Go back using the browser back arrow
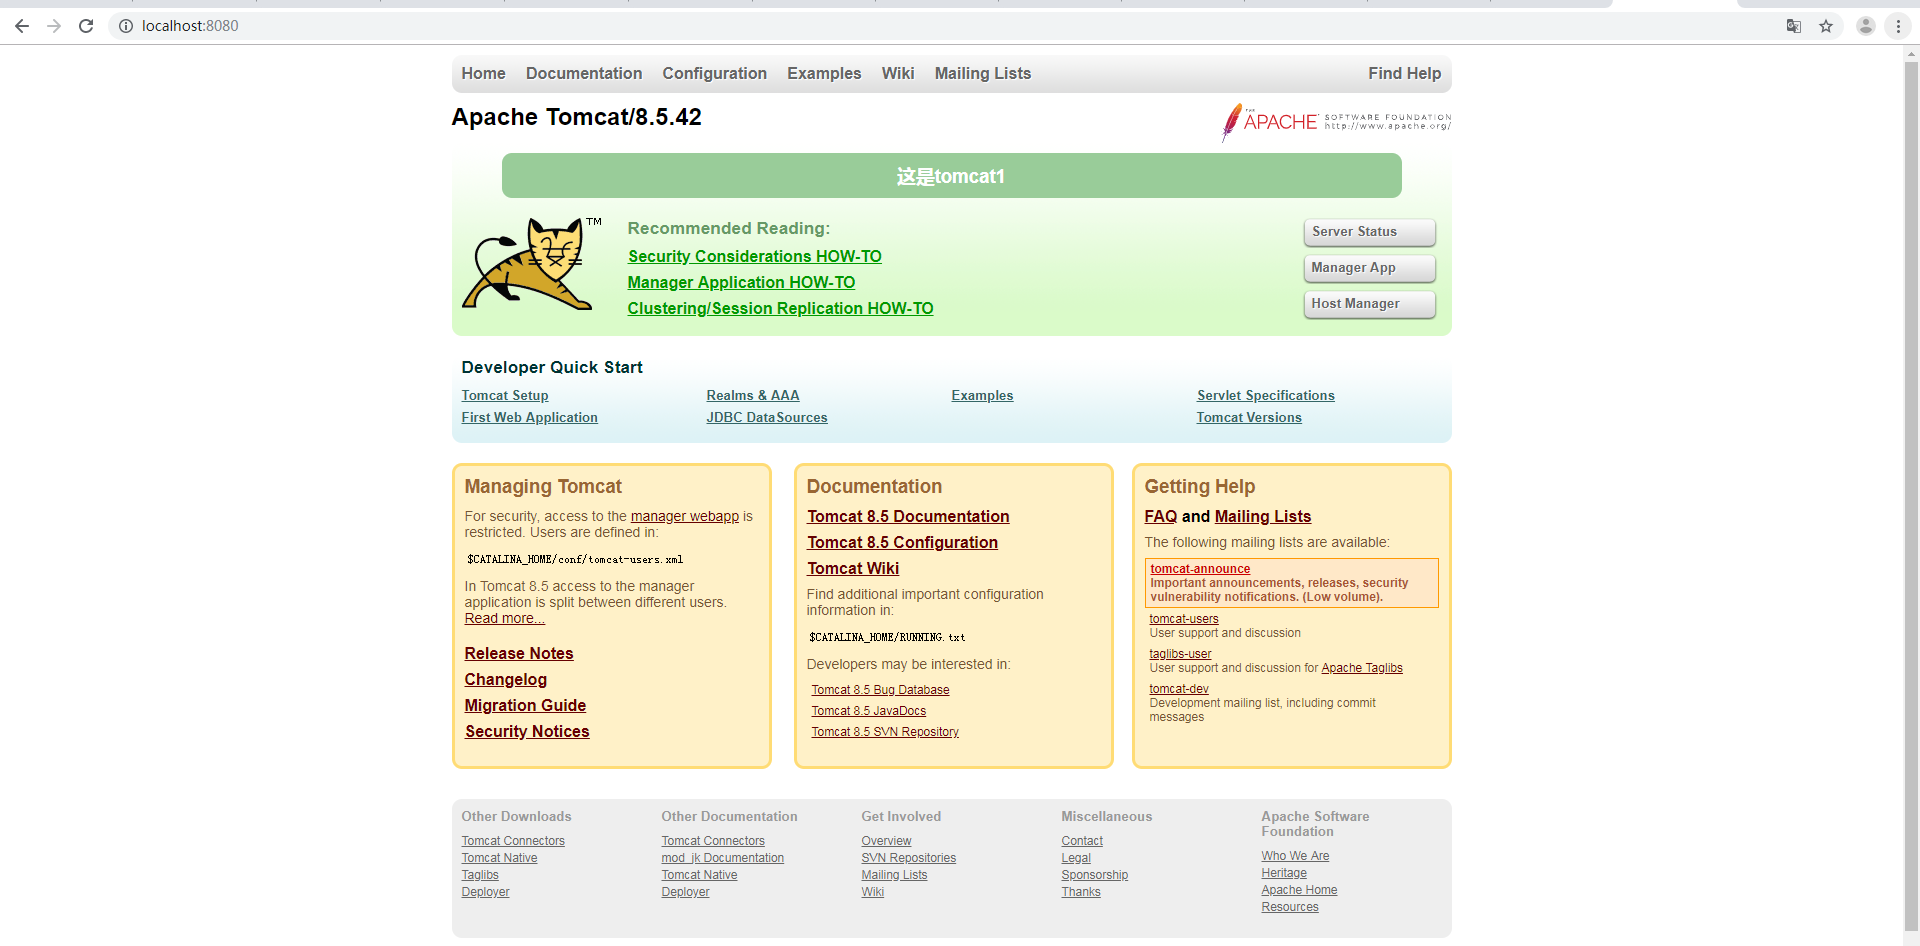1920x946 pixels. 22,26
